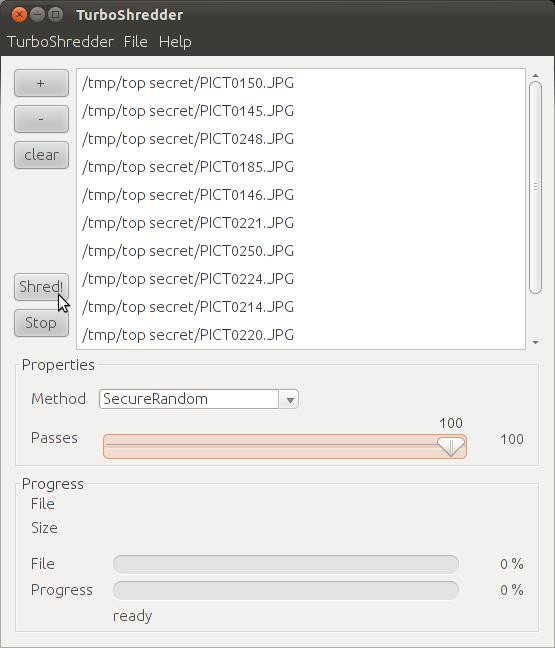Open the Method dropdown arrow
The height and width of the screenshot is (648, 555).
[x=289, y=399]
